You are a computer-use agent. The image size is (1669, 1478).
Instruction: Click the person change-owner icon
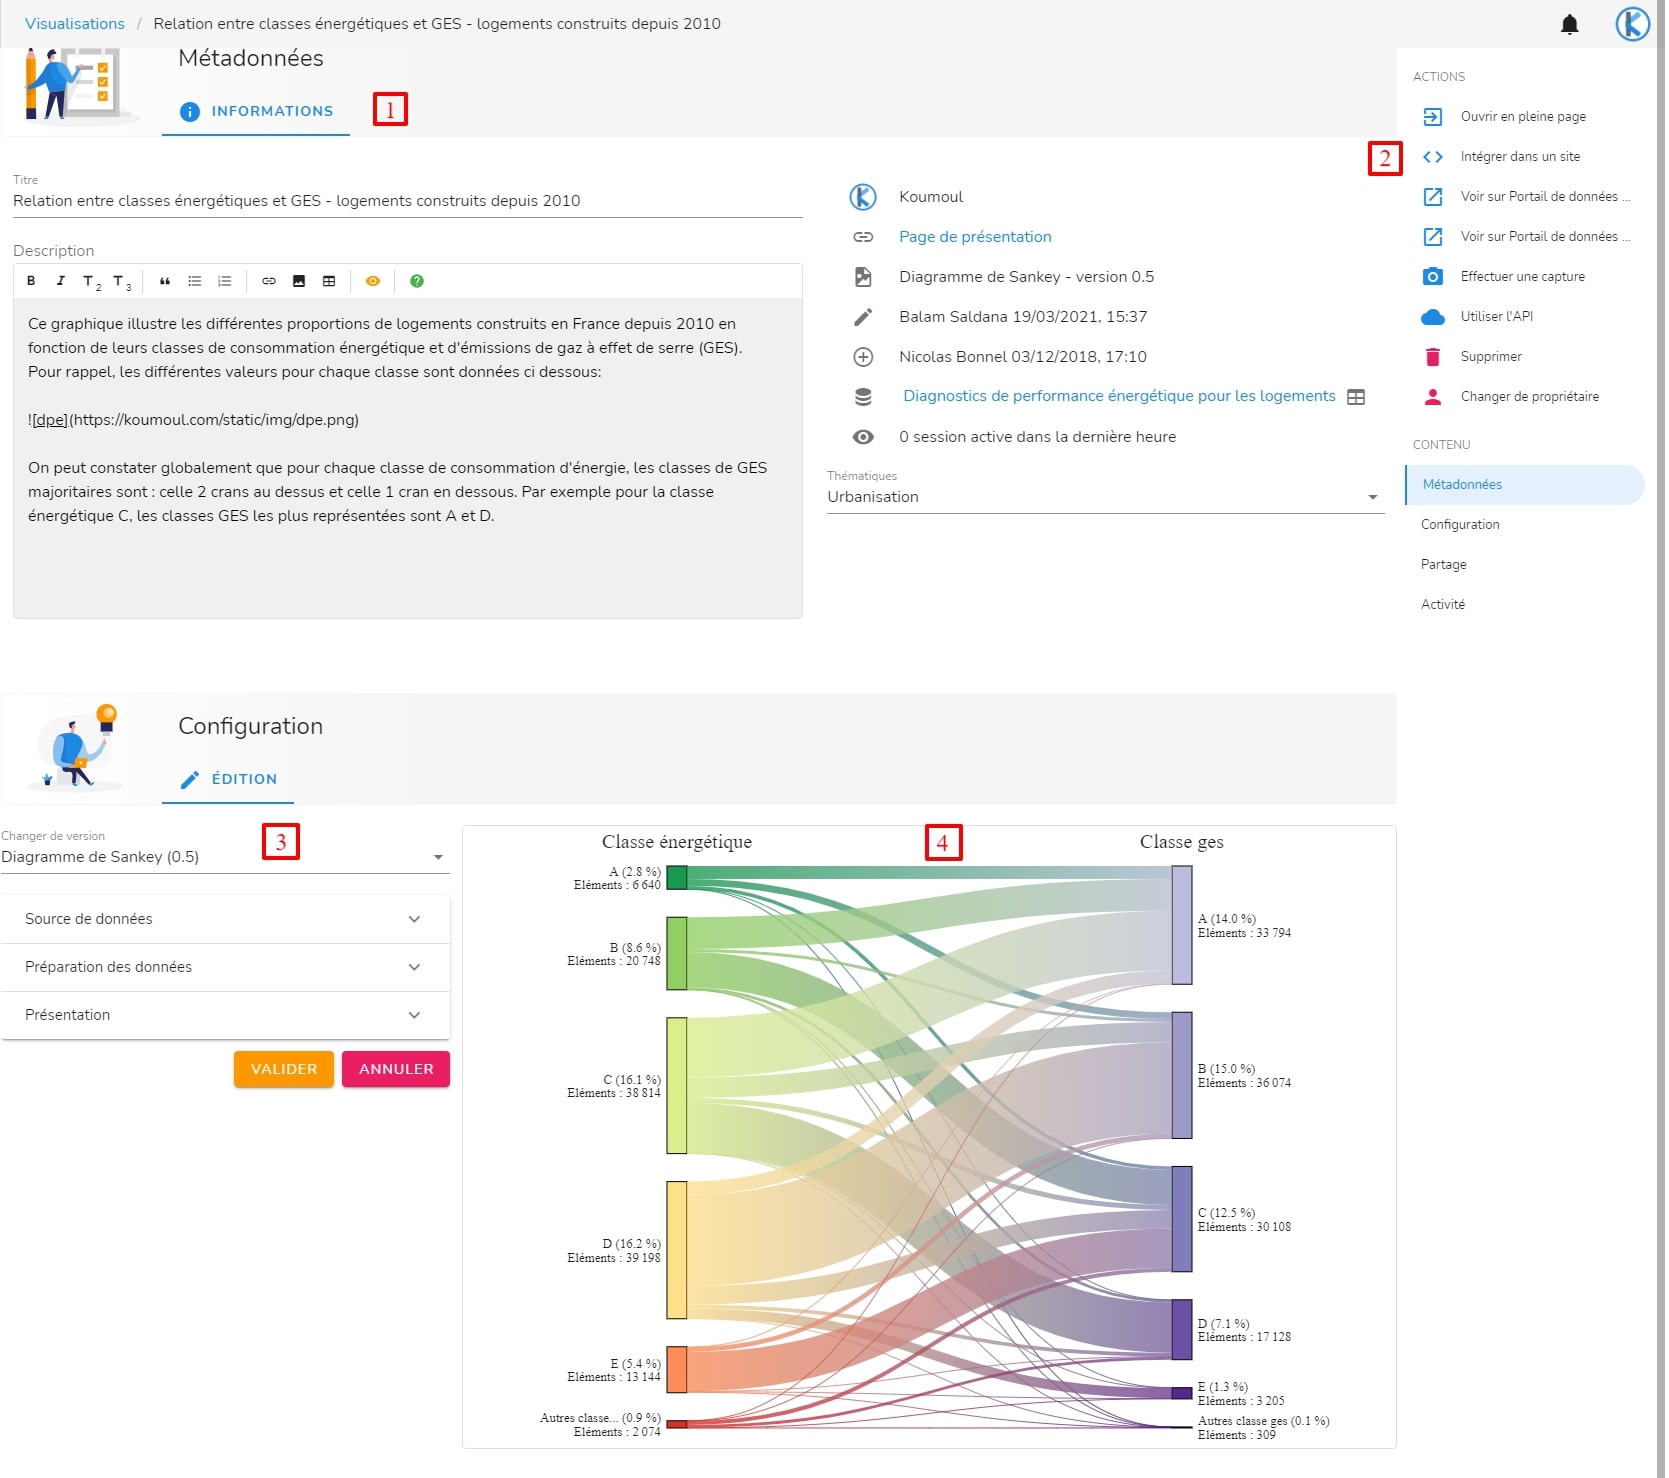pyautogui.click(x=1433, y=397)
